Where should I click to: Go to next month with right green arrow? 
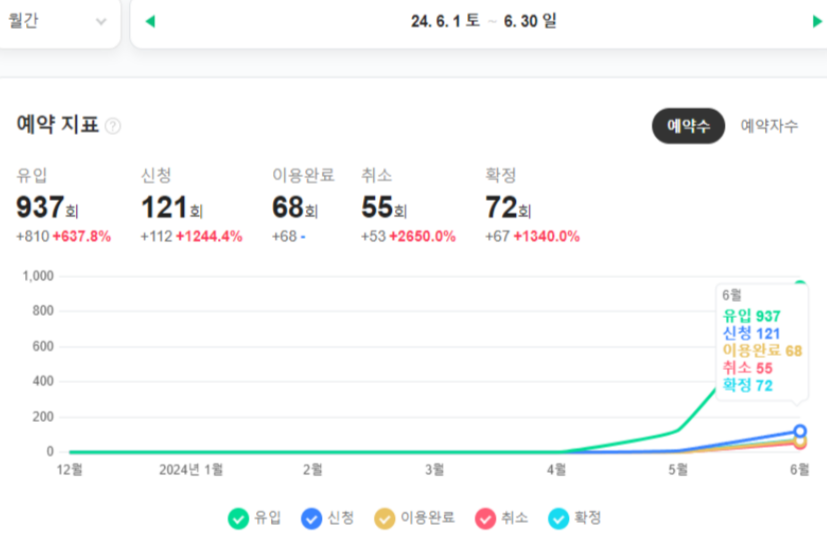click(817, 21)
